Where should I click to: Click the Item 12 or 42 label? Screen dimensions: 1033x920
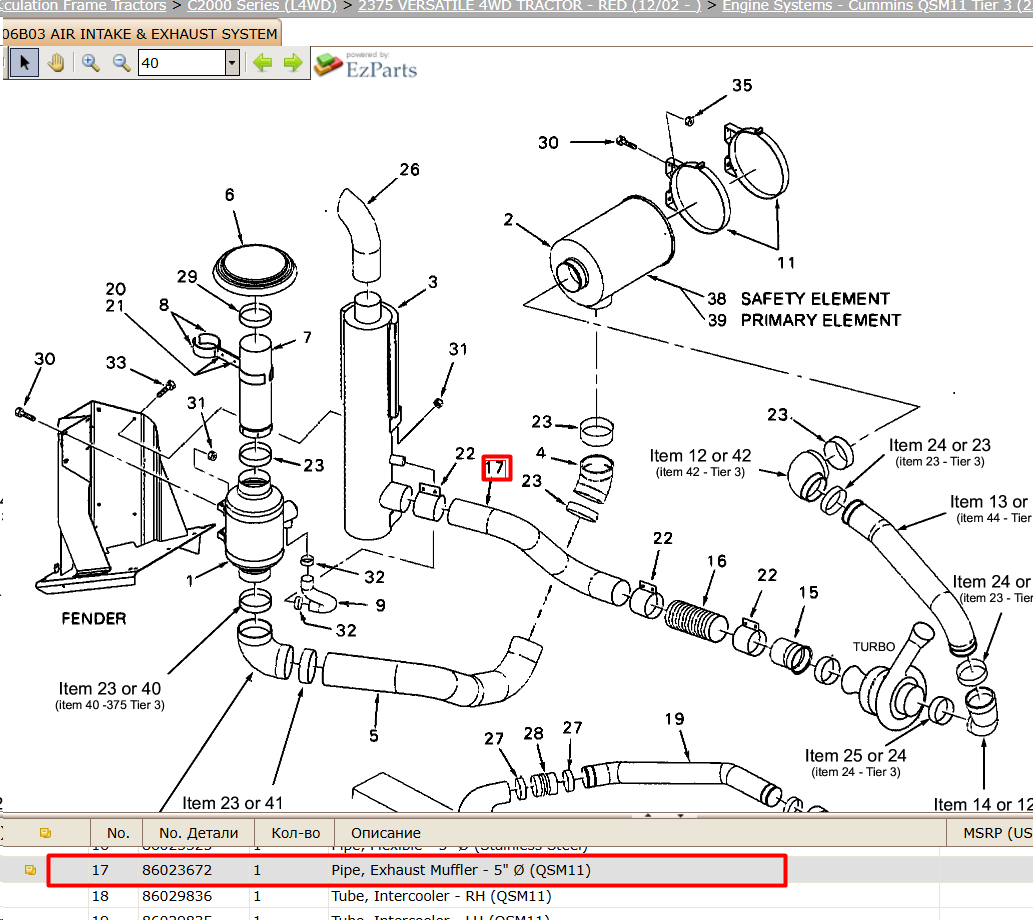700,455
